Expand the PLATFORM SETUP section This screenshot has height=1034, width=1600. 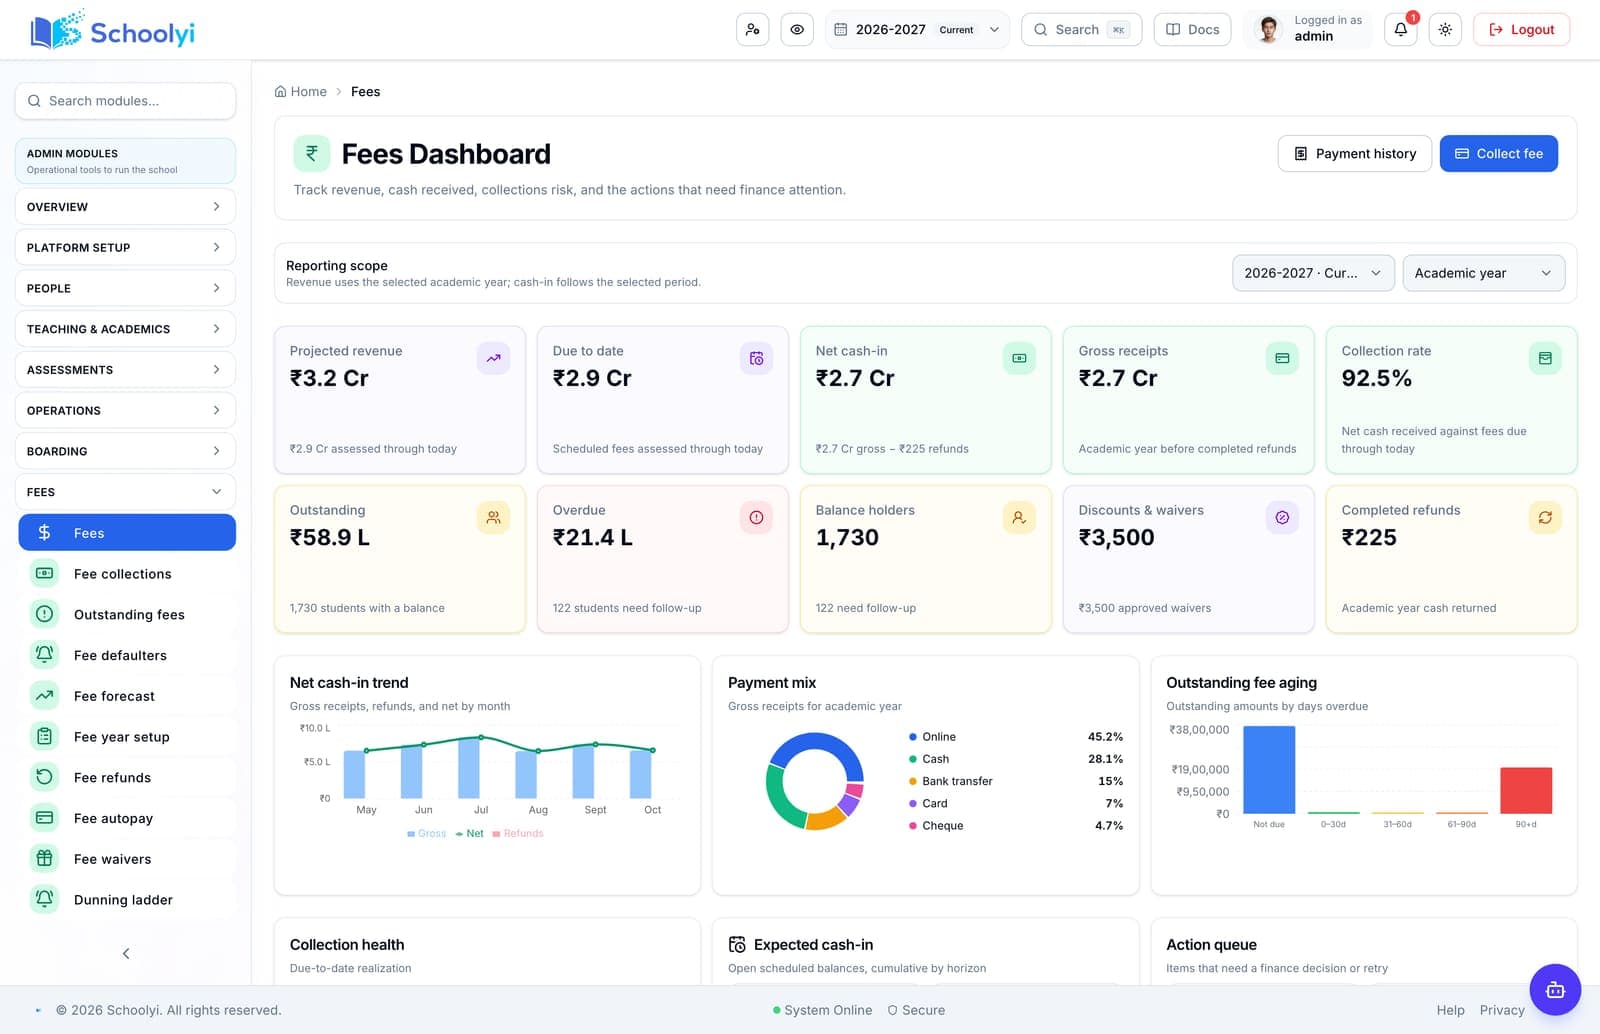click(125, 248)
